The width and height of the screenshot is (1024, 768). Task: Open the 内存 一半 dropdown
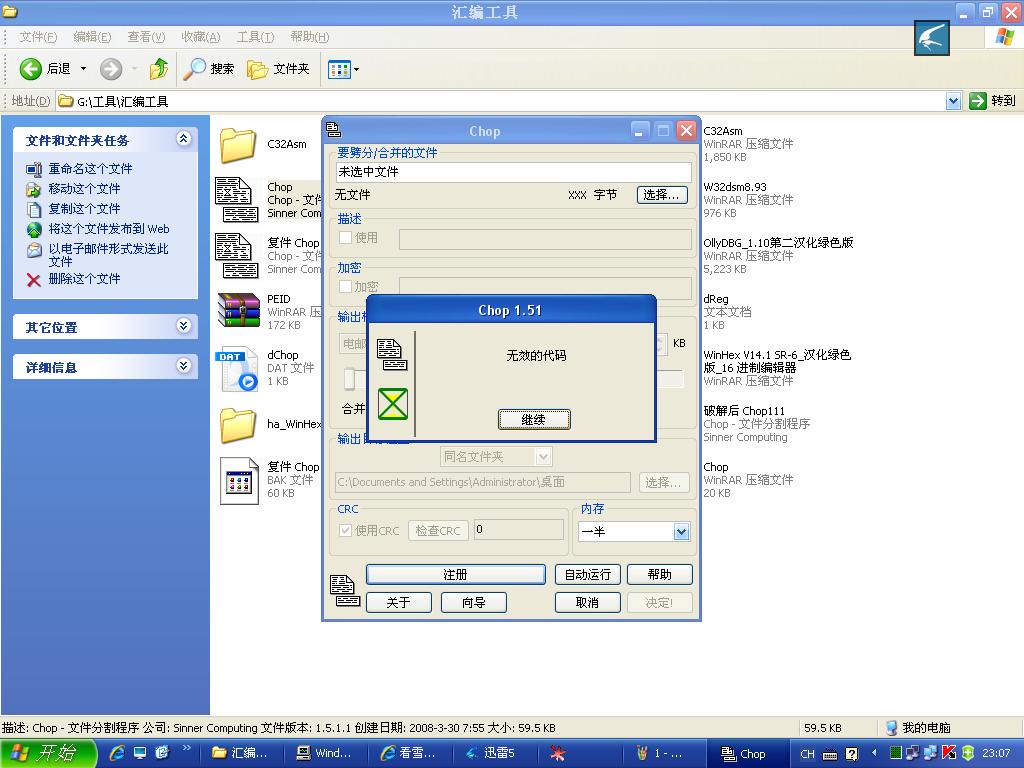coord(681,532)
